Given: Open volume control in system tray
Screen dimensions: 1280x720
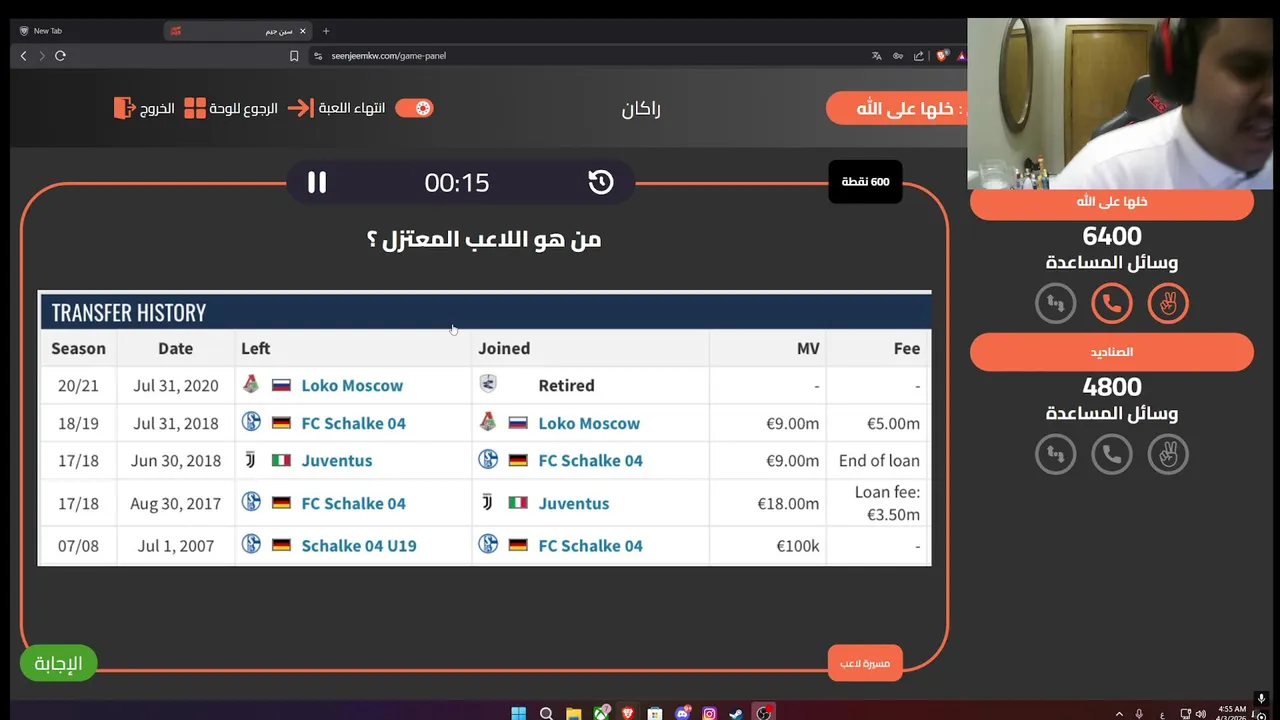Looking at the screenshot, I should point(1199,713).
